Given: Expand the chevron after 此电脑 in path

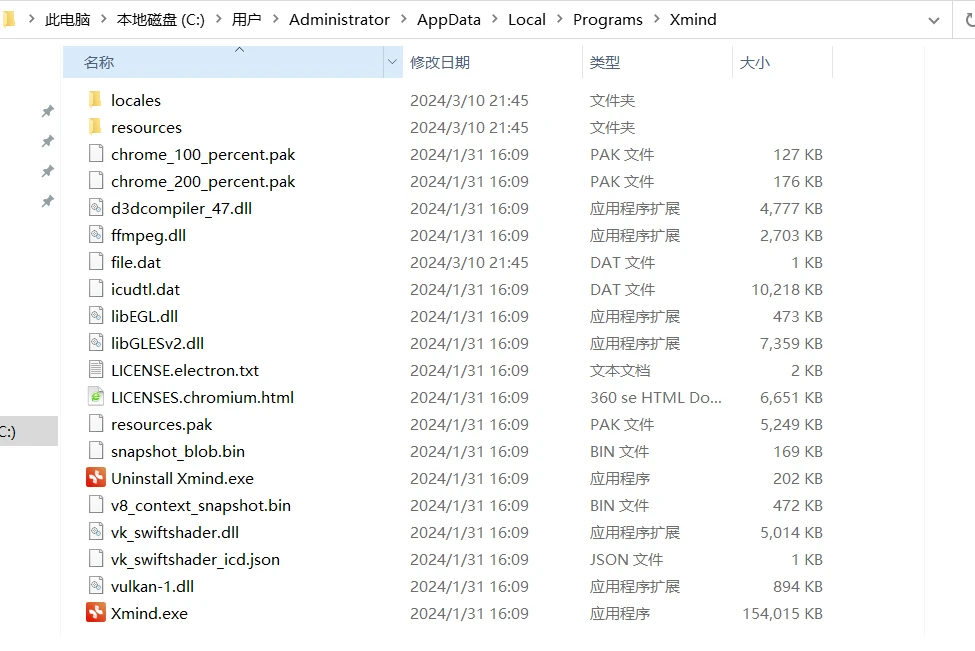Looking at the screenshot, I should 103,19.
